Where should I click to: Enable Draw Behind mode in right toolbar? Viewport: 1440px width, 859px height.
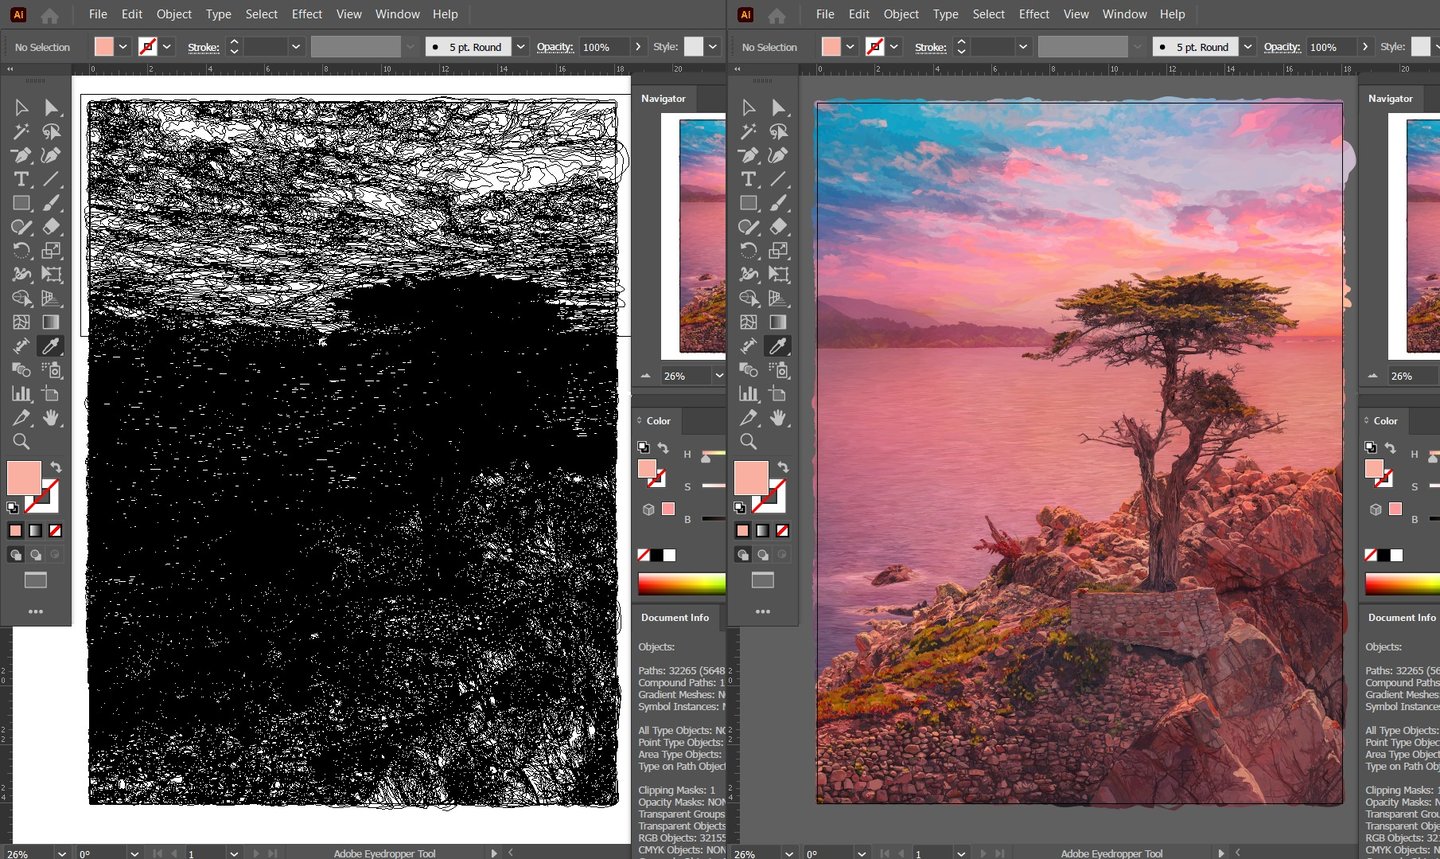pos(762,554)
